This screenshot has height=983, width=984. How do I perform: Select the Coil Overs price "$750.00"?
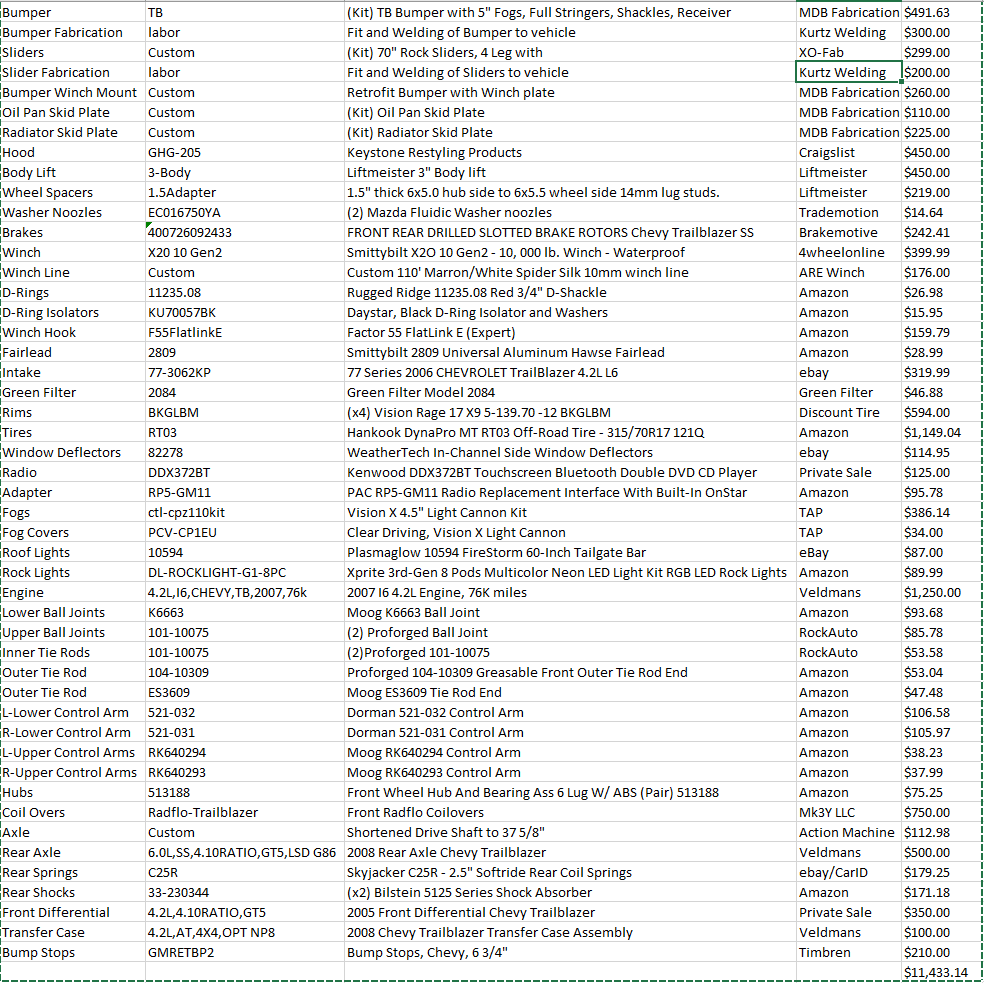tap(942, 812)
